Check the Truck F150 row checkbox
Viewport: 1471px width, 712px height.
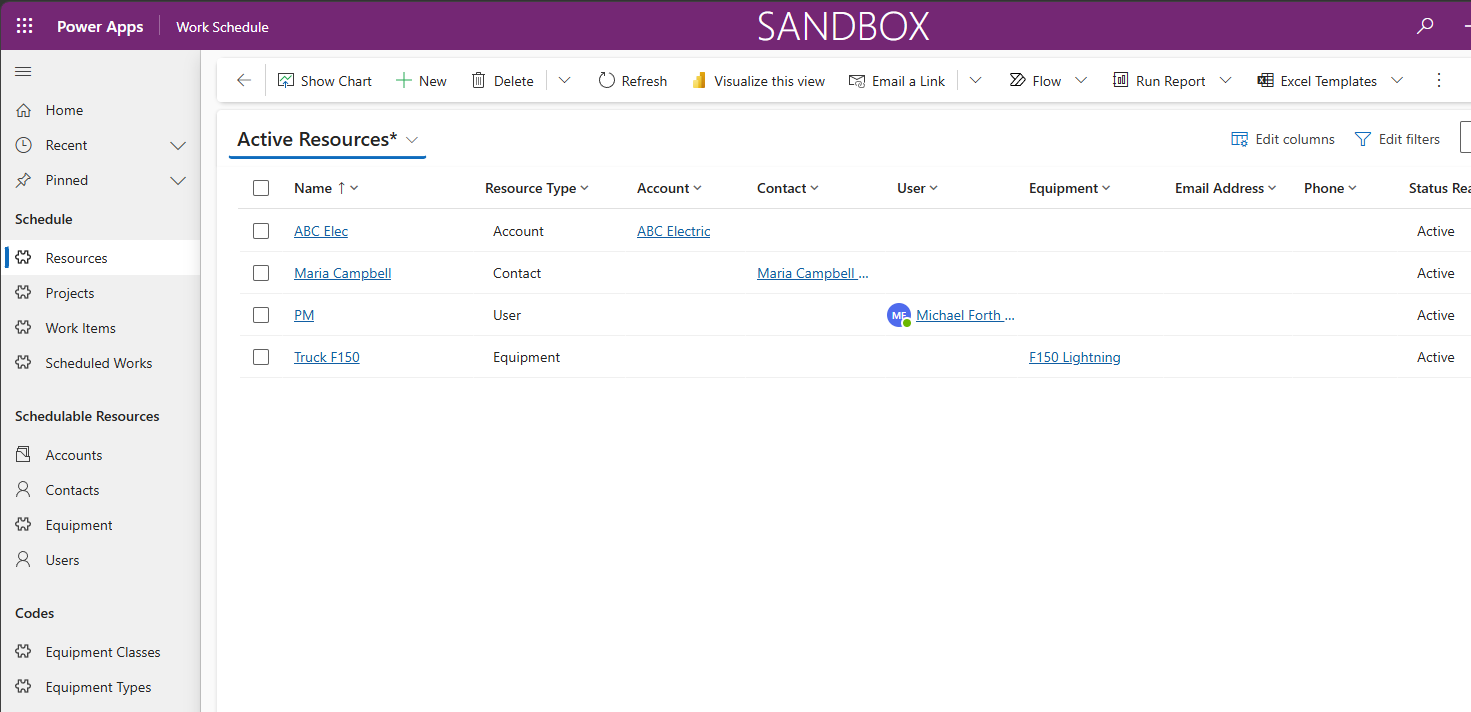(x=261, y=357)
